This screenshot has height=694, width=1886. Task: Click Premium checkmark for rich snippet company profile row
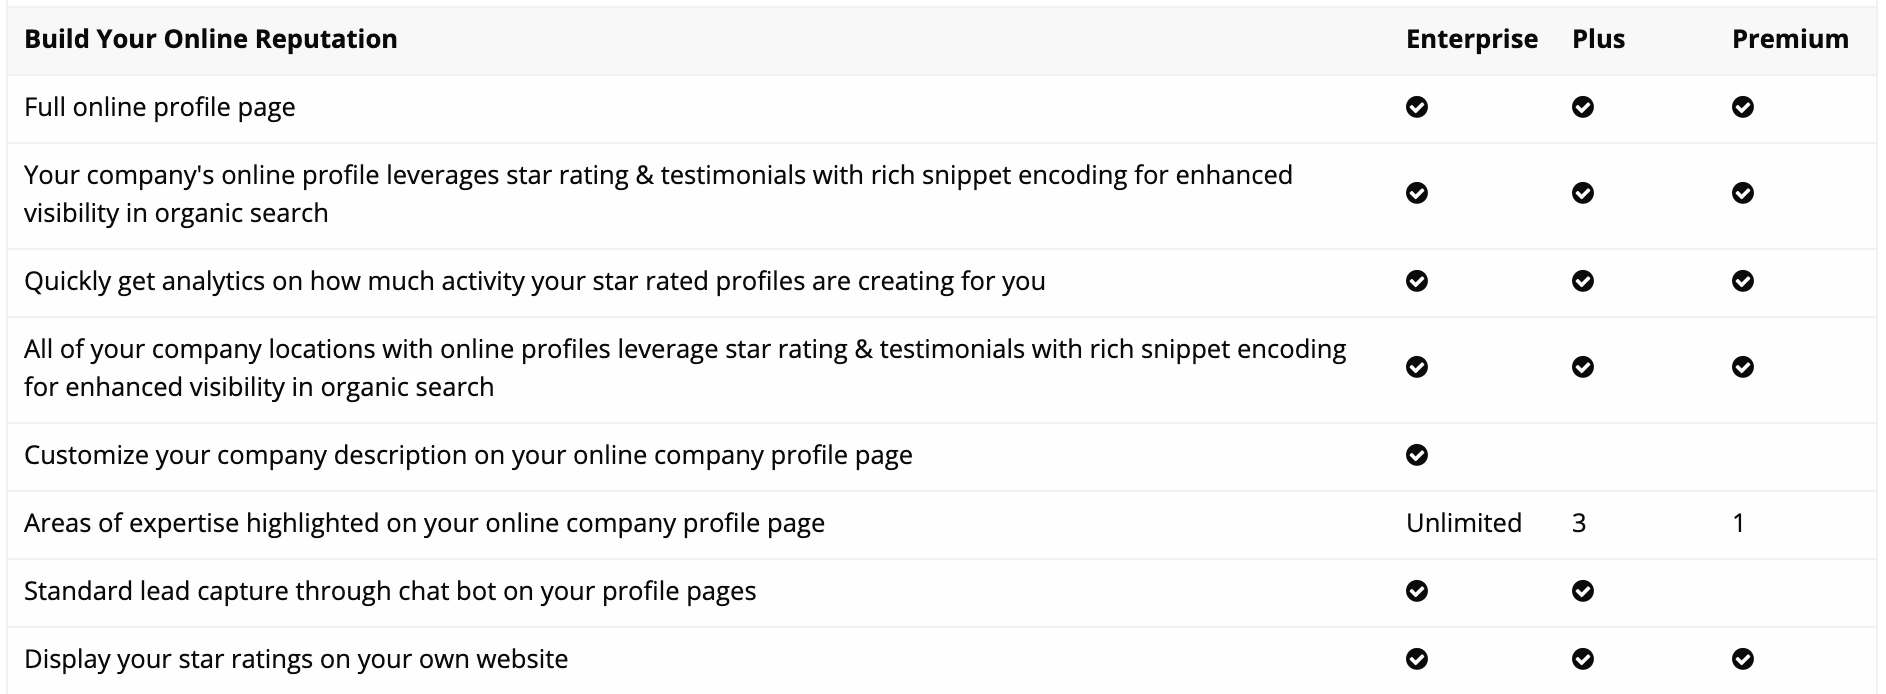(x=1743, y=193)
